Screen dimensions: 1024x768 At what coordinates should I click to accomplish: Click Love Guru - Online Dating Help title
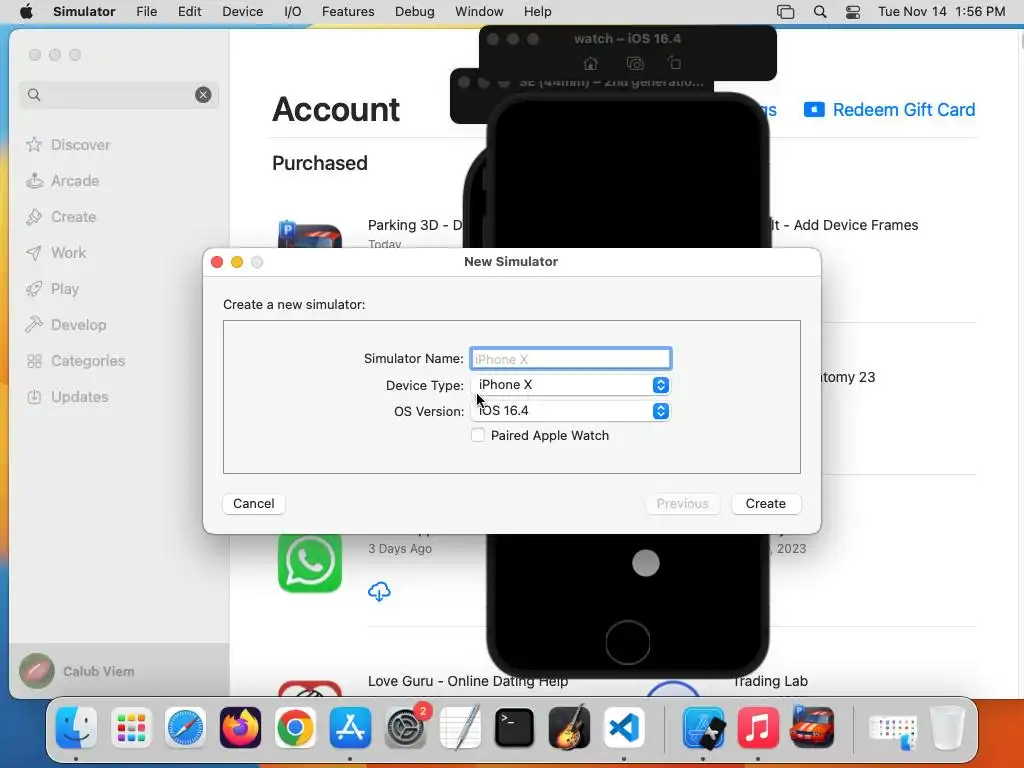coord(468,681)
